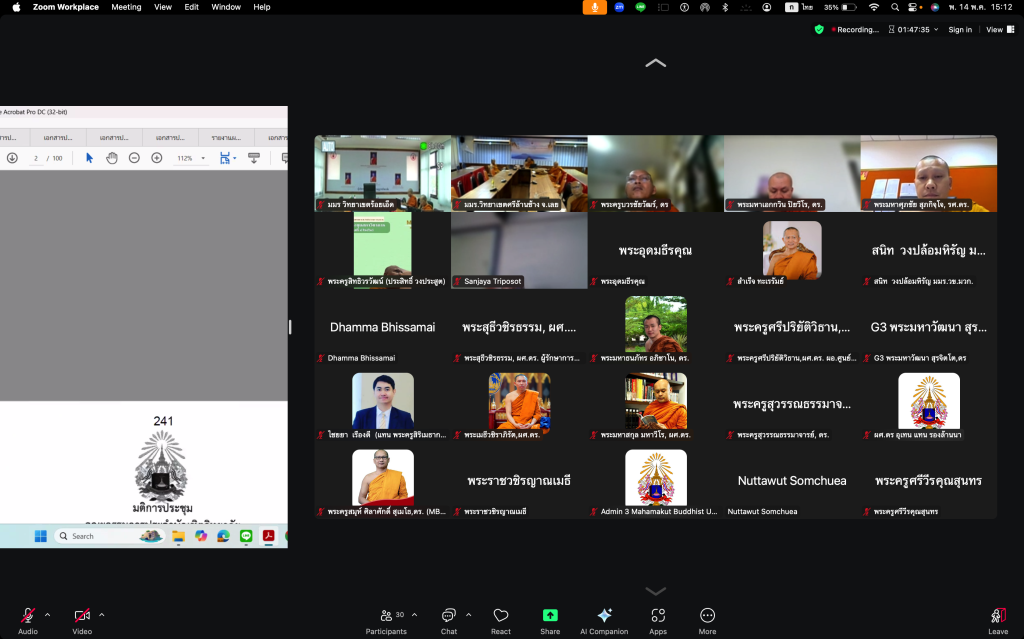Switch to the รายงานผ... tab in shared Acrobat
The width and height of the screenshot is (1024, 639).
click(x=227, y=138)
